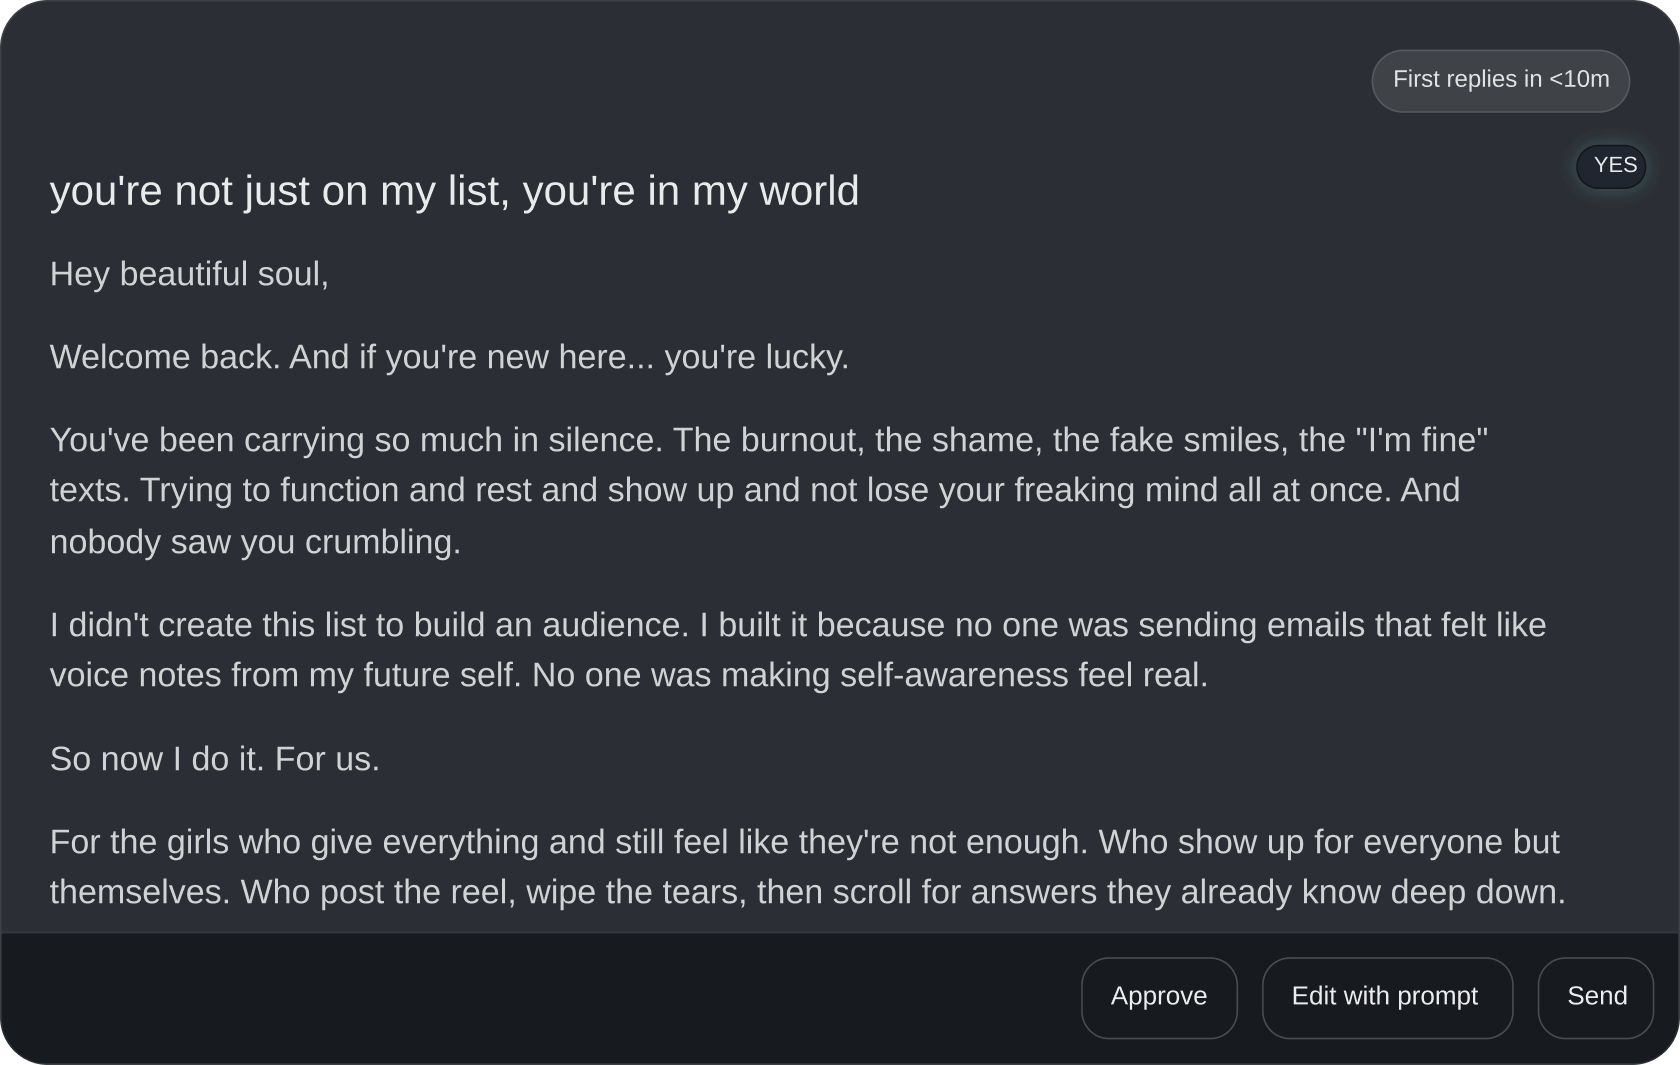1680x1065 pixels.
Task: Click the phrase 'you're lucky' in the email
Action: (755, 357)
